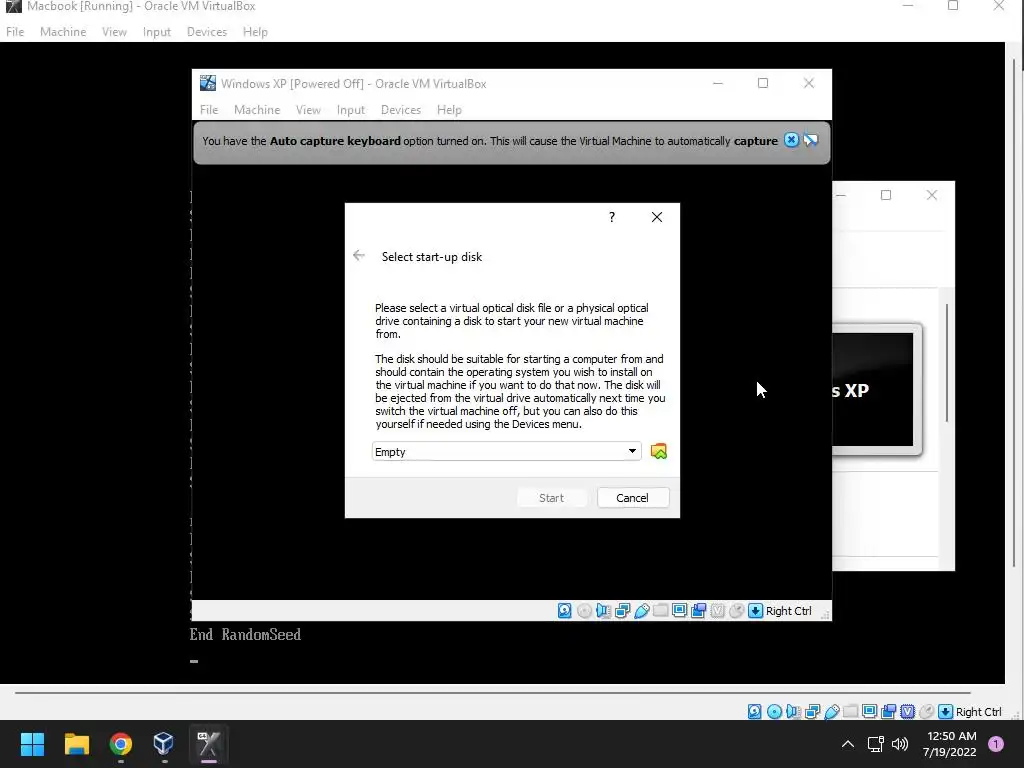The height and width of the screenshot is (768, 1024).
Task: Click the Windows XP preview thumbnail behind
Action: coord(876,389)
